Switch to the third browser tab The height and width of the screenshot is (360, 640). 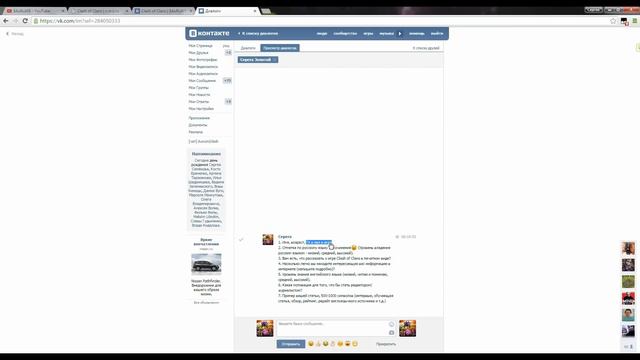pos(163,11)
